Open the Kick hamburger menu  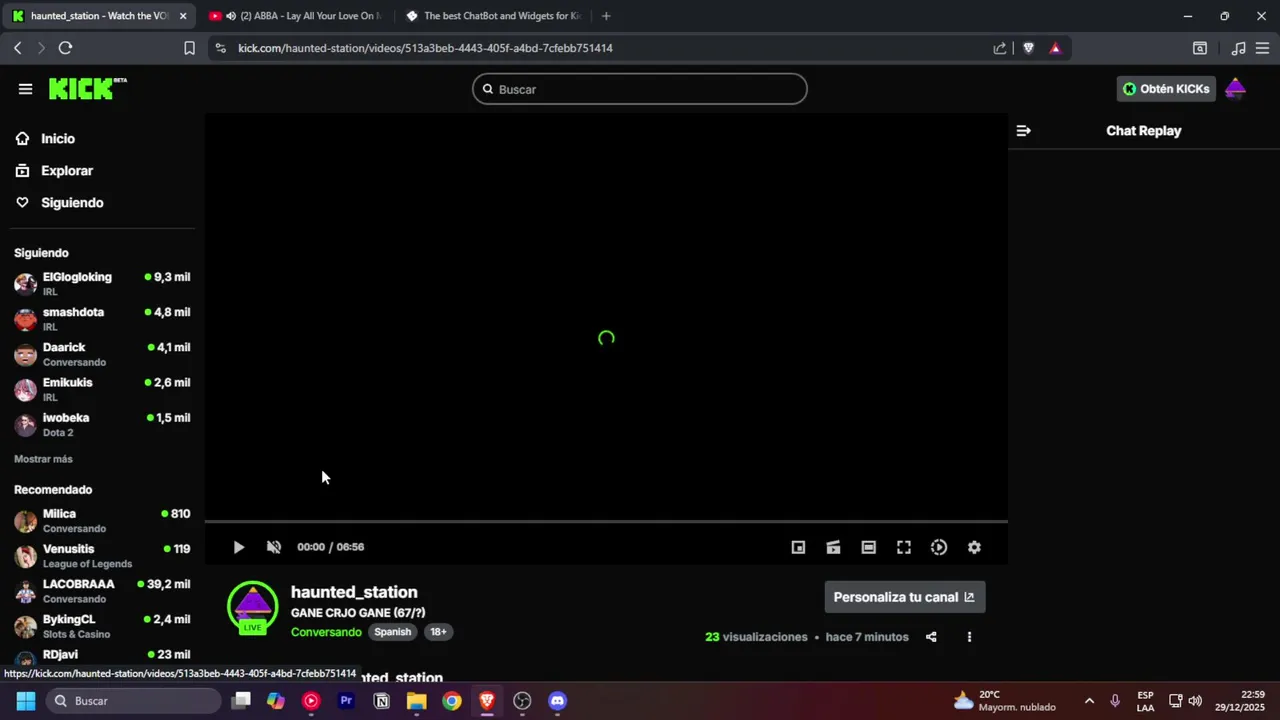25,89
